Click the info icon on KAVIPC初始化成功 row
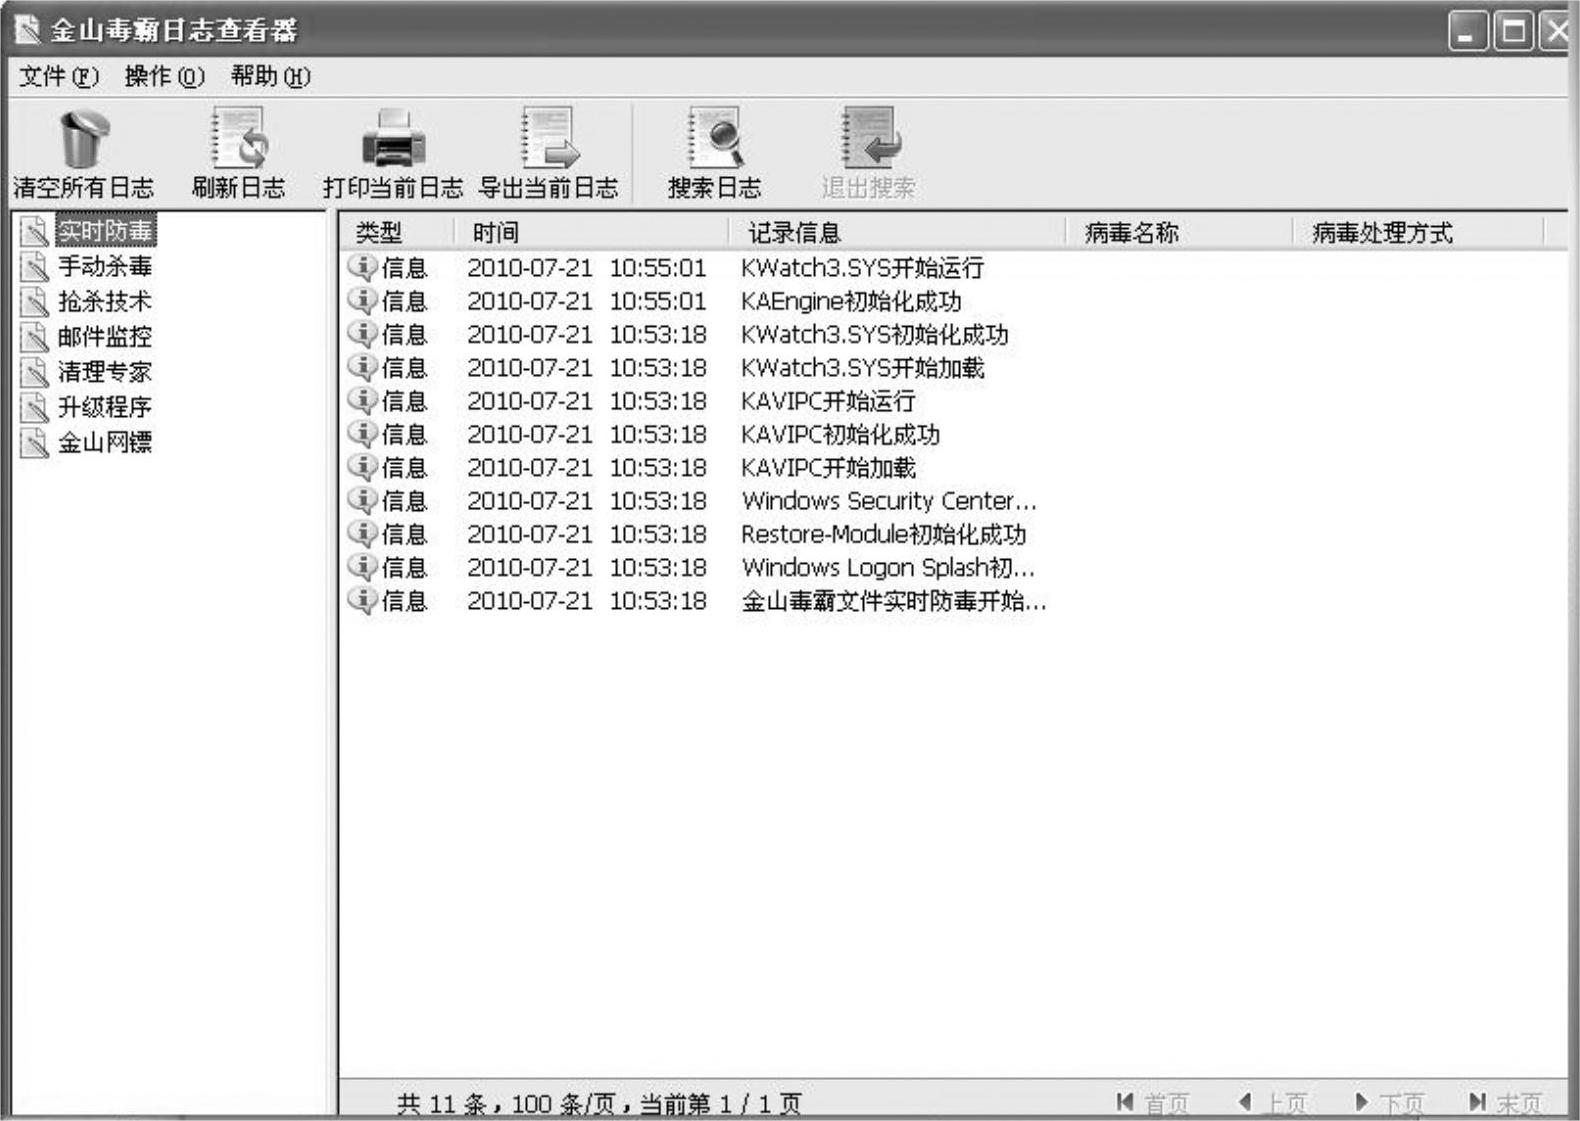The height and width of the screenshot is (1121, 1580). [x=362, y=434]
